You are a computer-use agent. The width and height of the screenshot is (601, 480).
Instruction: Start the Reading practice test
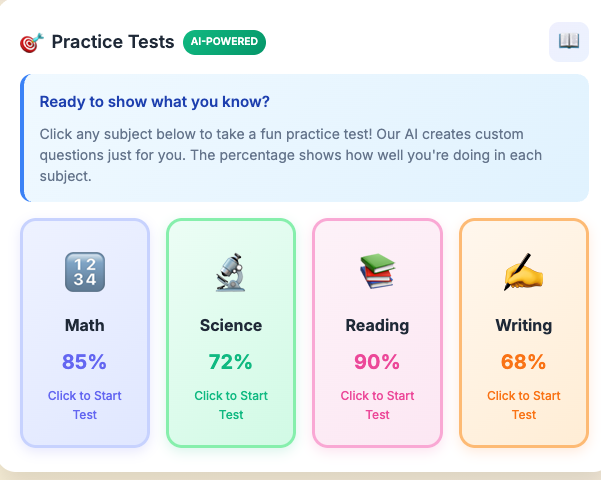[x=377, y=405]
